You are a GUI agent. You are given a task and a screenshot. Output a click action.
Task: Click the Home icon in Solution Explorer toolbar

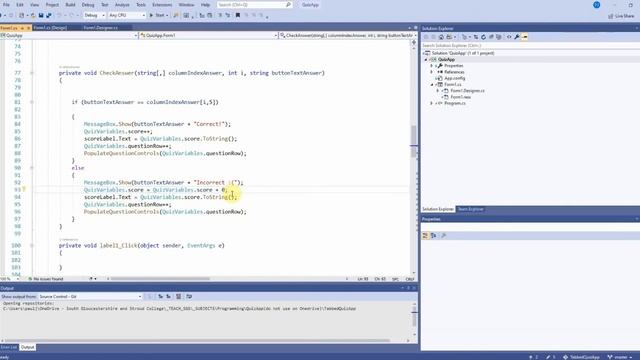point(441,37)
